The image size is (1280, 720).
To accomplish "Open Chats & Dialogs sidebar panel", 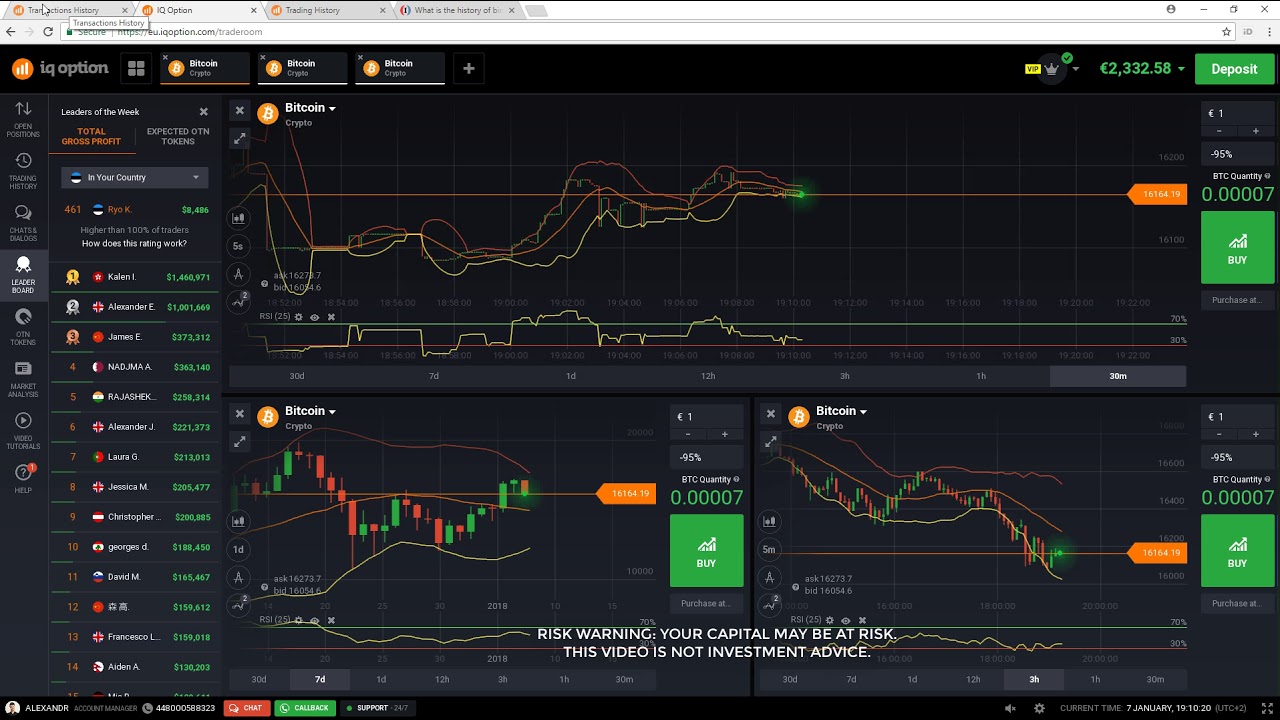I will pyautogui.click(x=23, y=223).
